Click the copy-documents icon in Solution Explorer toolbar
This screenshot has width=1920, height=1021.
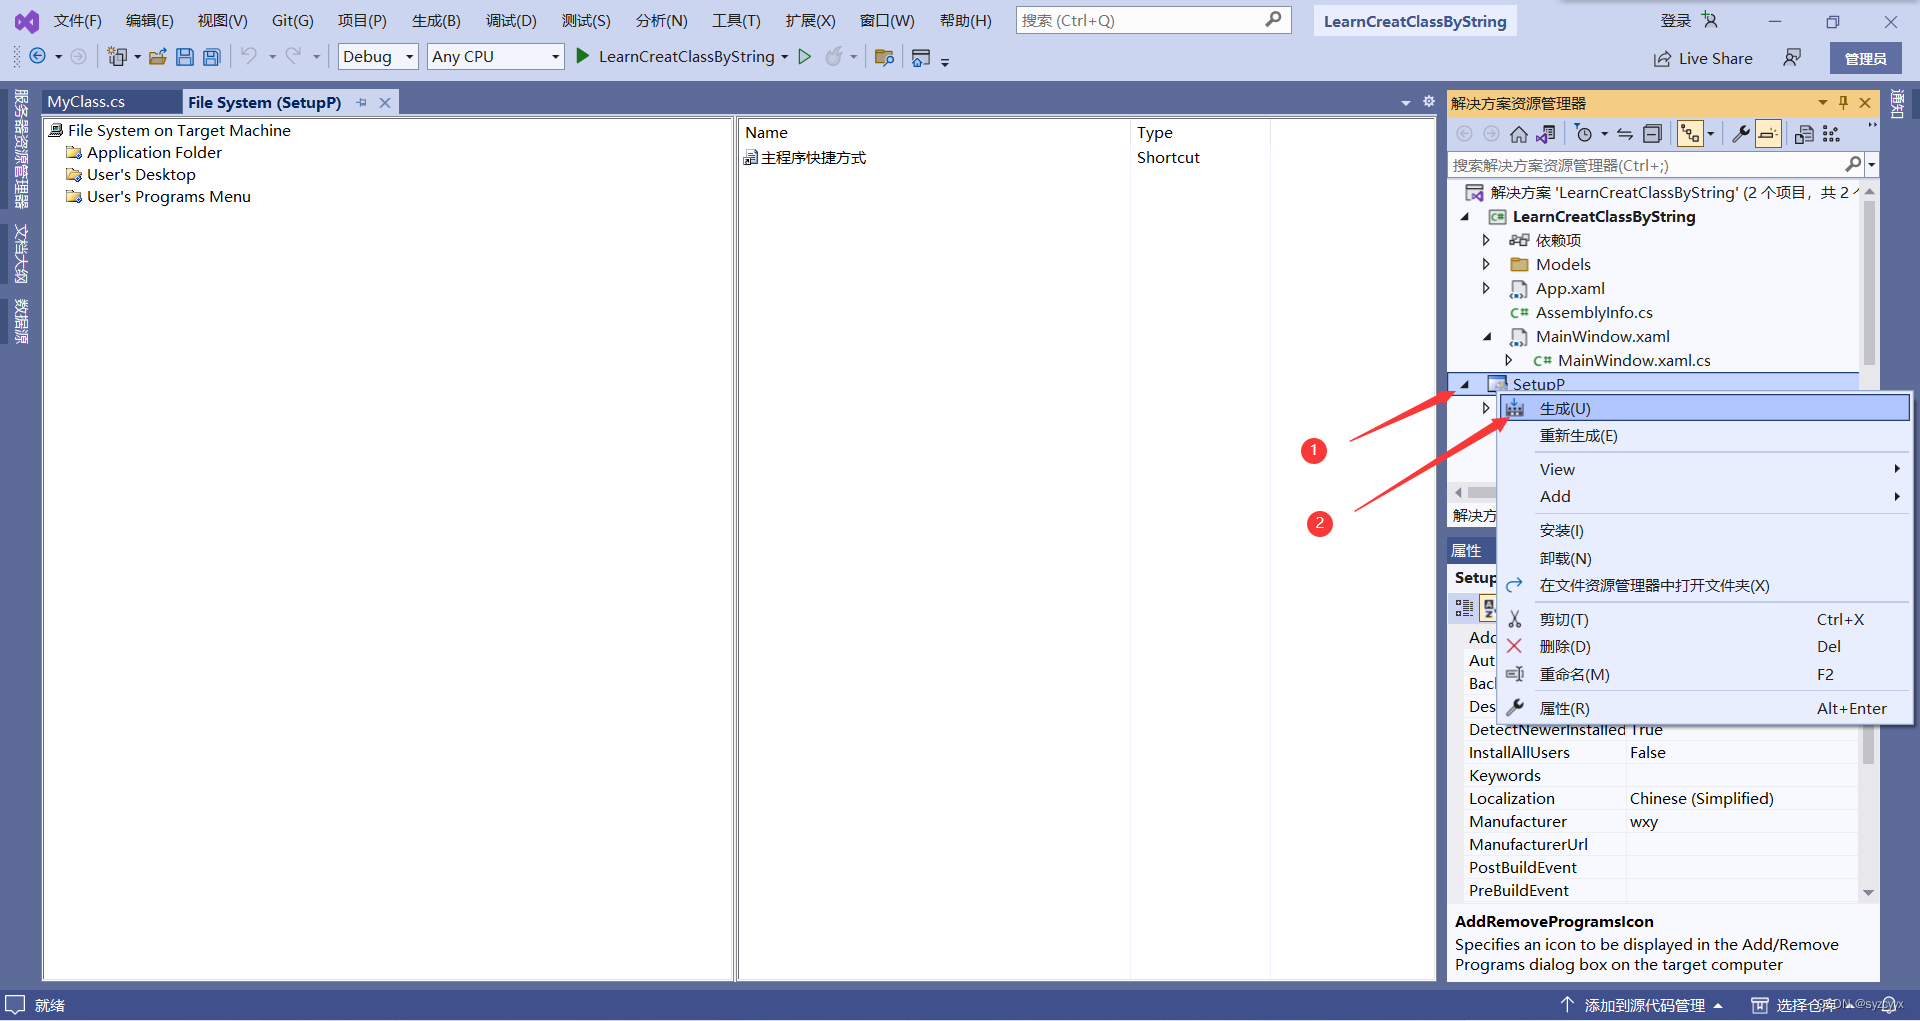coord(1804,134)
